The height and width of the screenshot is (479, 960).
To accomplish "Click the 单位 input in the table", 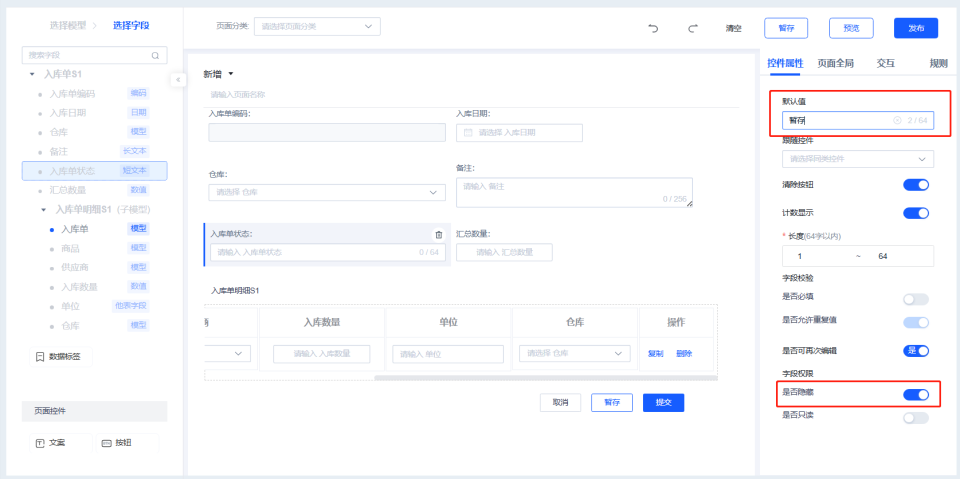I will pos(448,353).
